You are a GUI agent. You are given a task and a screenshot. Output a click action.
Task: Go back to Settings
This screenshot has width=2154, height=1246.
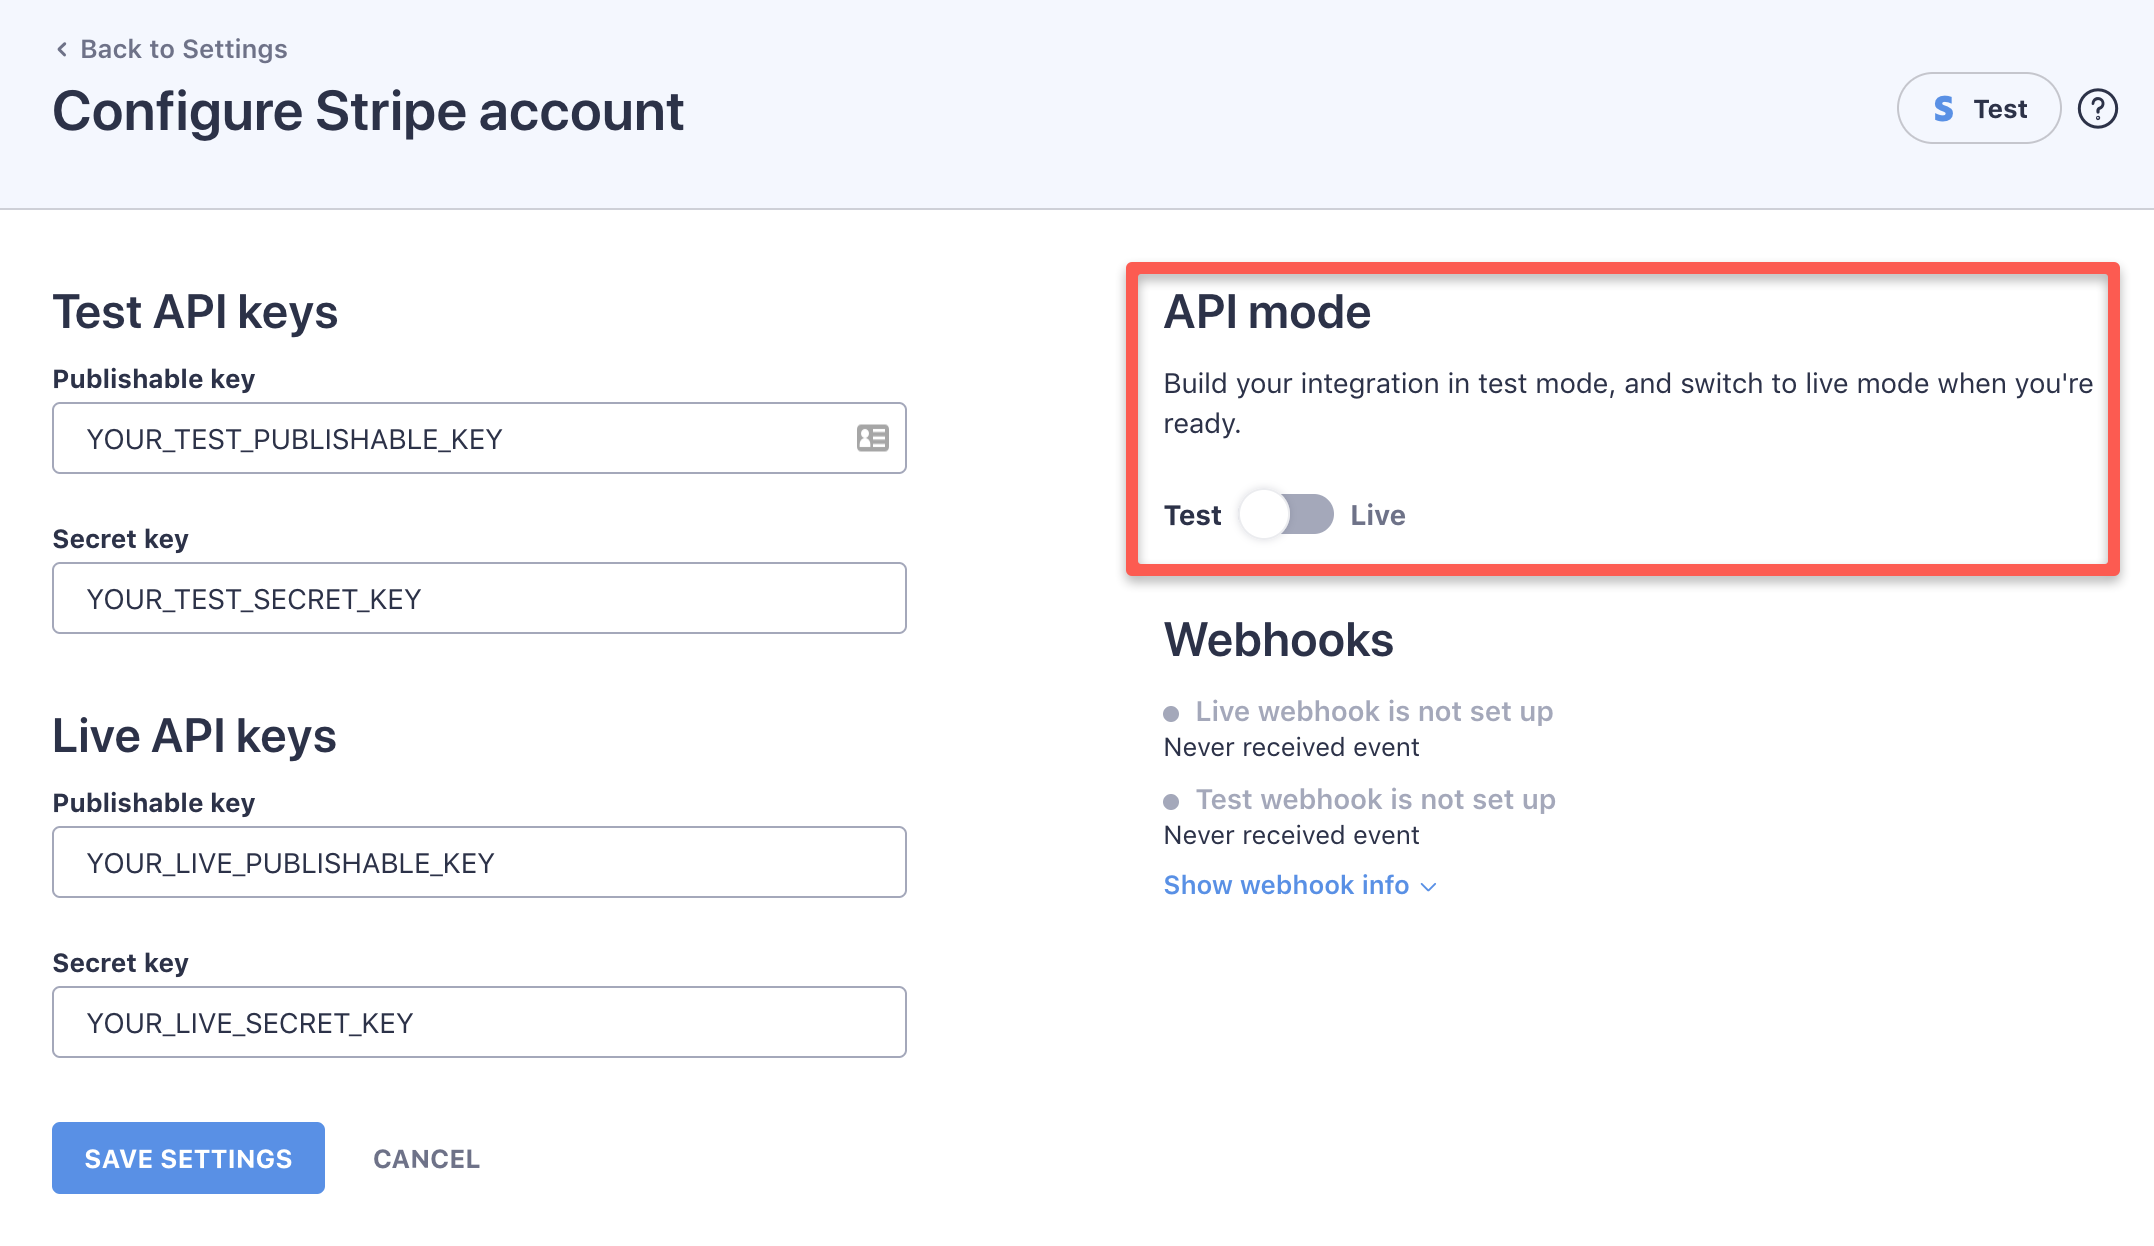coord(171,49)
